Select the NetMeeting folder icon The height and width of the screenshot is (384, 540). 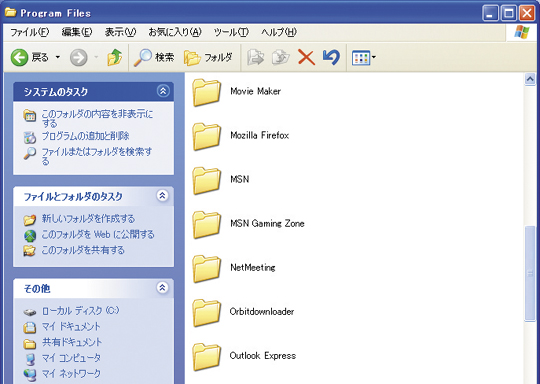click(206, 268)
